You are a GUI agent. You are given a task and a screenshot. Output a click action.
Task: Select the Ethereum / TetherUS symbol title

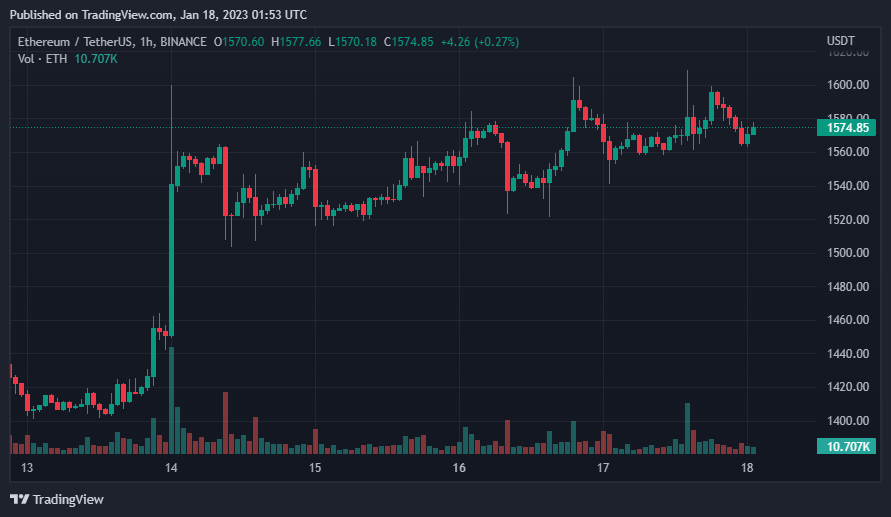pyautogui.click(x=112, y=42)
